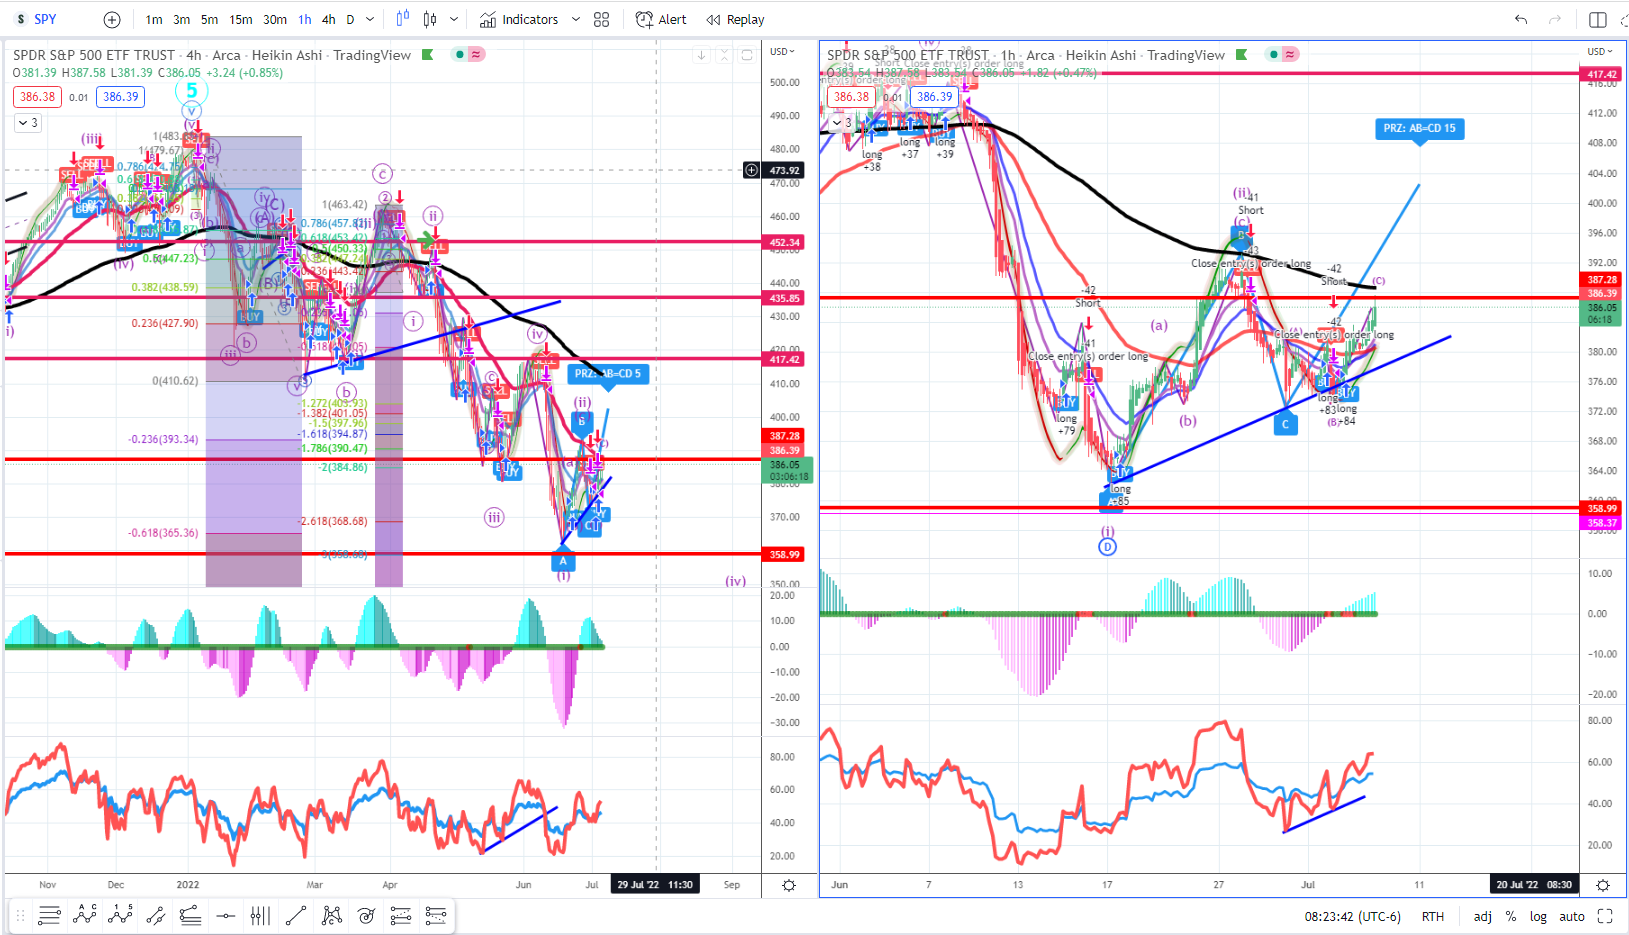Select the 1m timeframe
Viewport: 1629px width, 935px height.
pos(154,19)
